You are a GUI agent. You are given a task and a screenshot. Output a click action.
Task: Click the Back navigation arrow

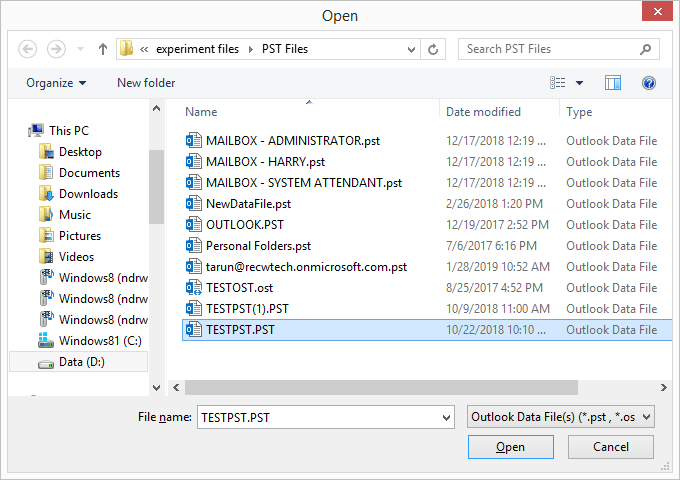tap(27, 49)
